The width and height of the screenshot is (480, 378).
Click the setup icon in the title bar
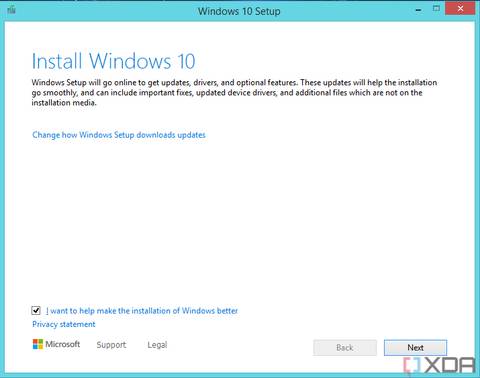(12, 10)
